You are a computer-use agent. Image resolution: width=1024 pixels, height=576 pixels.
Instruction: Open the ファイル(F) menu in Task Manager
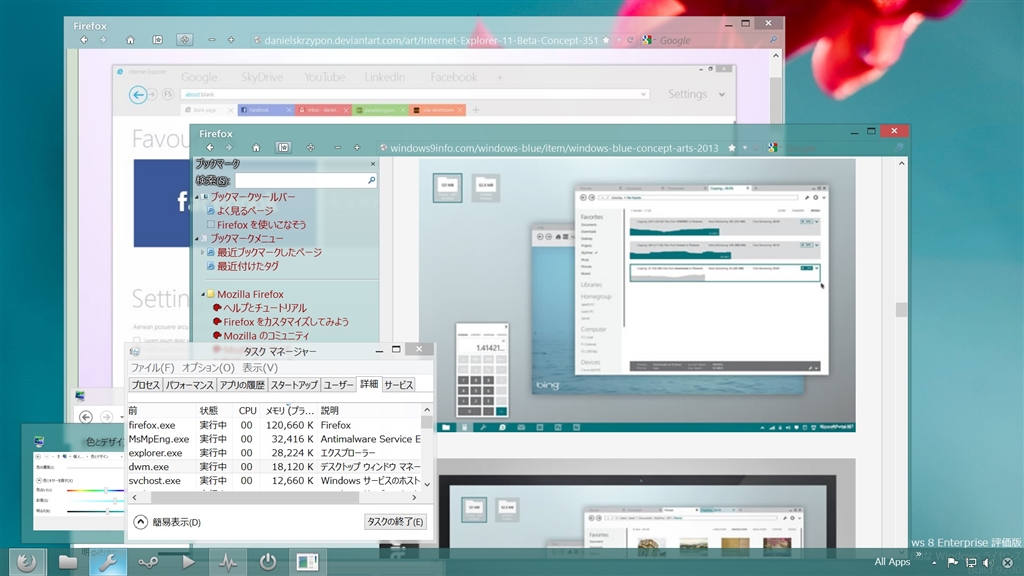[152, 368]
